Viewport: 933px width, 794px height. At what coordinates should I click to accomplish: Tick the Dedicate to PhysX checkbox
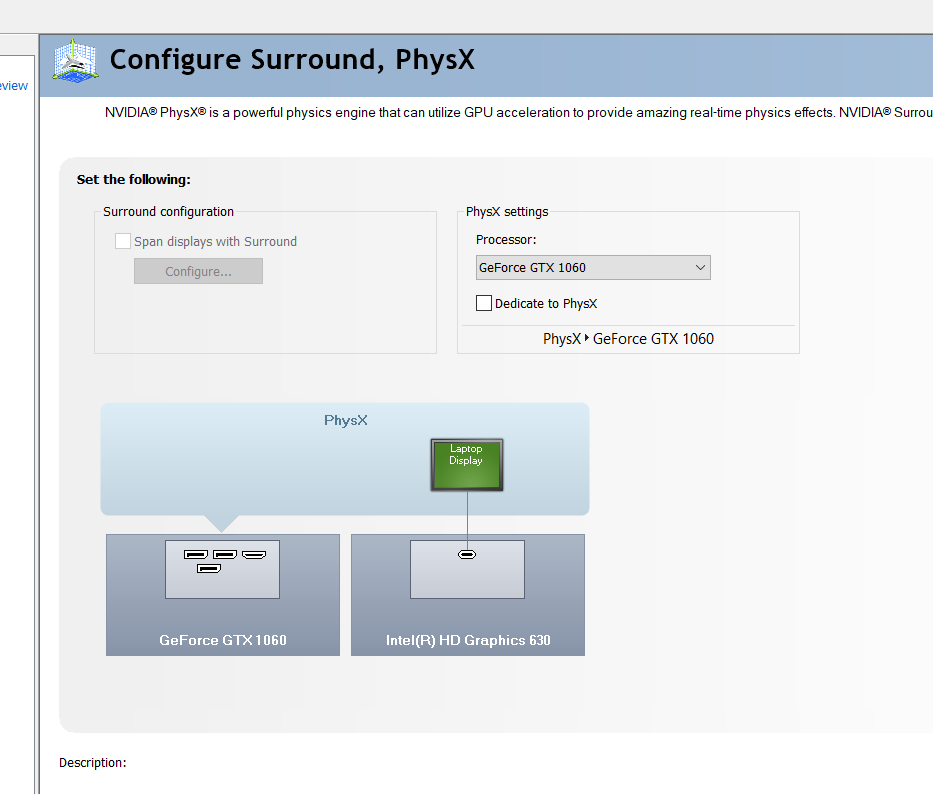484,304
